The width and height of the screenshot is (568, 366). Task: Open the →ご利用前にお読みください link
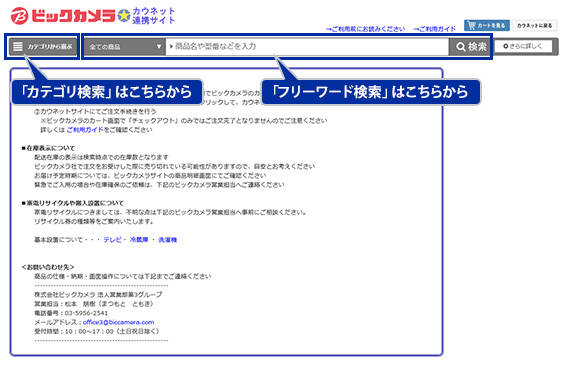[365, 29]
